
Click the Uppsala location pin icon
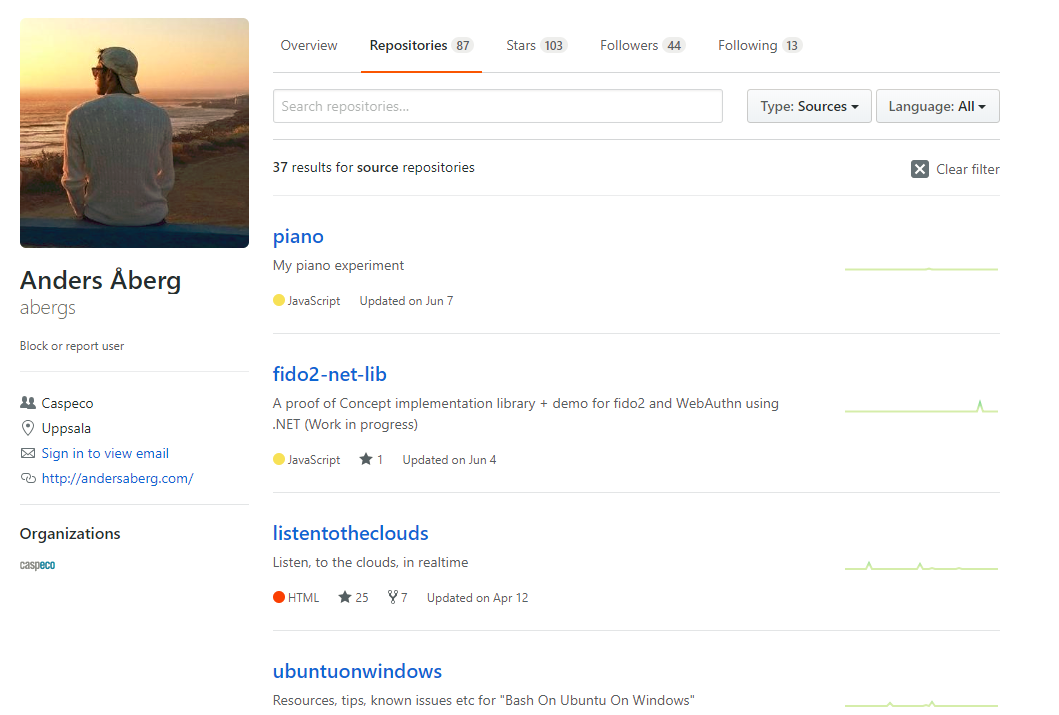pyautogui.click(x=28, y=427)
